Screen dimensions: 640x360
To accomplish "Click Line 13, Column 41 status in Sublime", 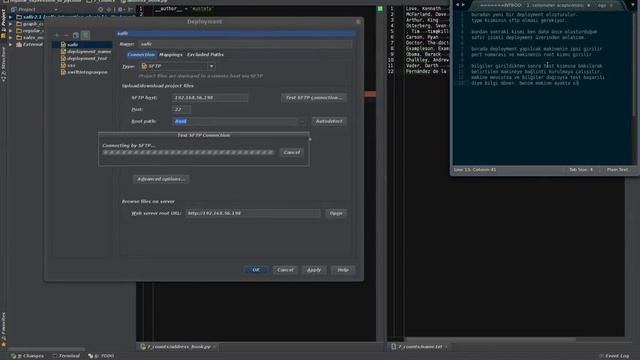I will pyautogui.click(x=475, y=170).
